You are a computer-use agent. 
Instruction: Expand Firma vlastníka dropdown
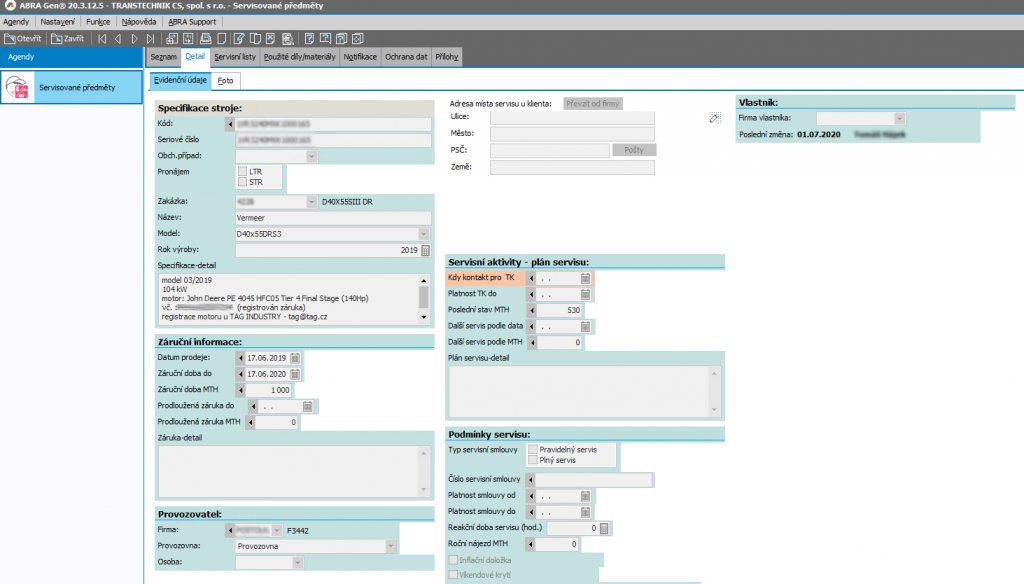tap(900, 118)
